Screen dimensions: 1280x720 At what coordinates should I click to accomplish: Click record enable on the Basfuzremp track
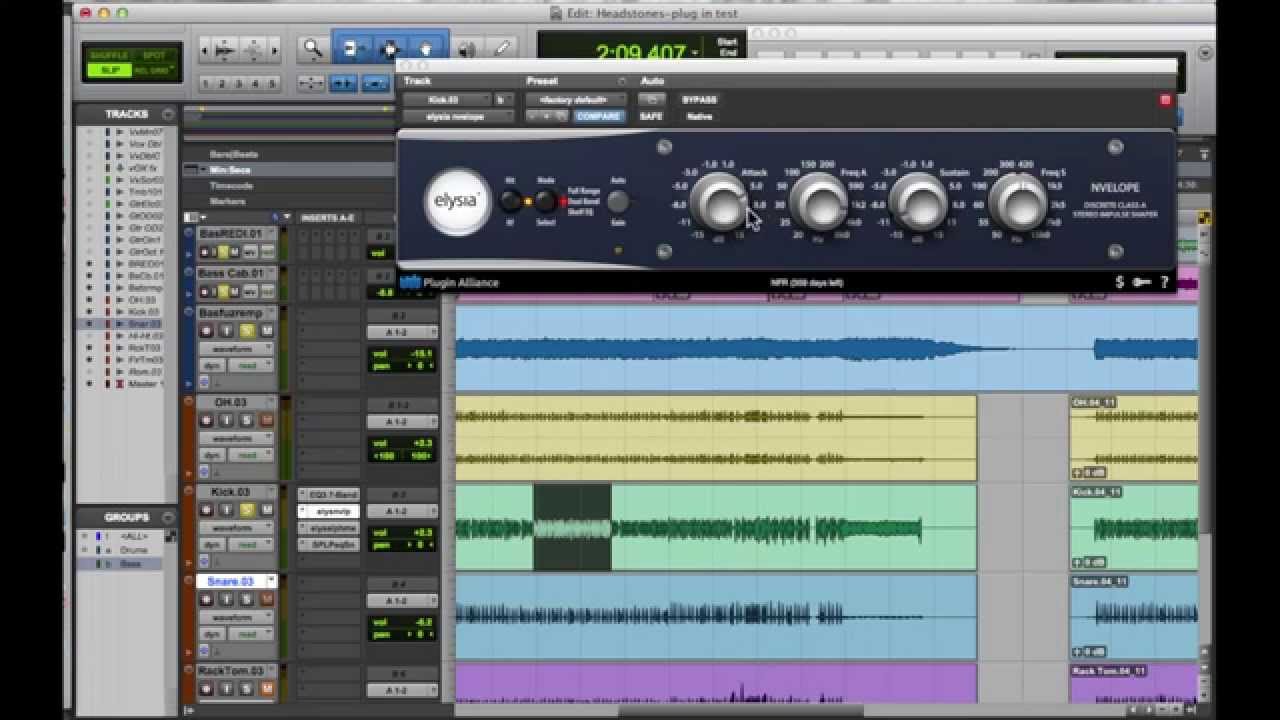pos(207,331)
